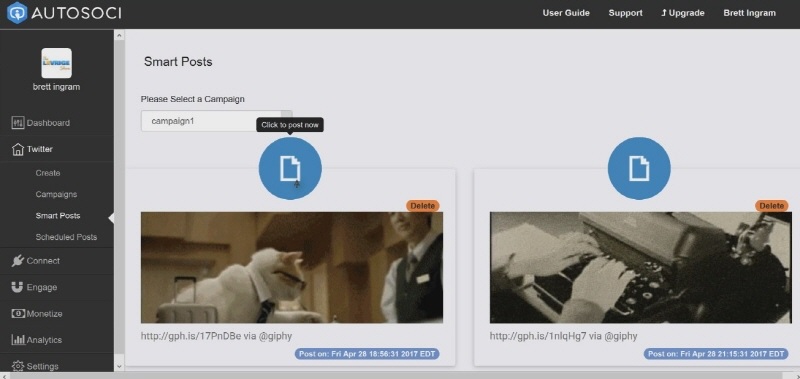
Task: Open the Engage magnet icon
Action: click(17, 287)
